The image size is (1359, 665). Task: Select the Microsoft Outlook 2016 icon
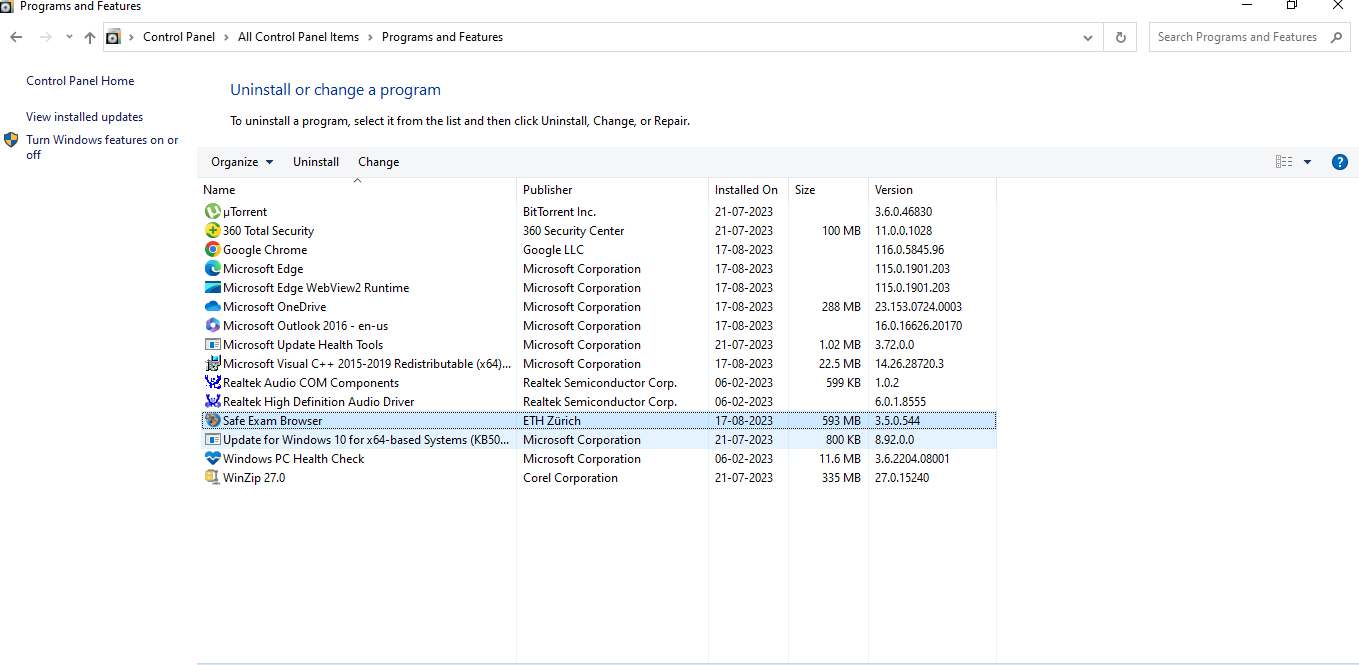[x=212, y=326]
